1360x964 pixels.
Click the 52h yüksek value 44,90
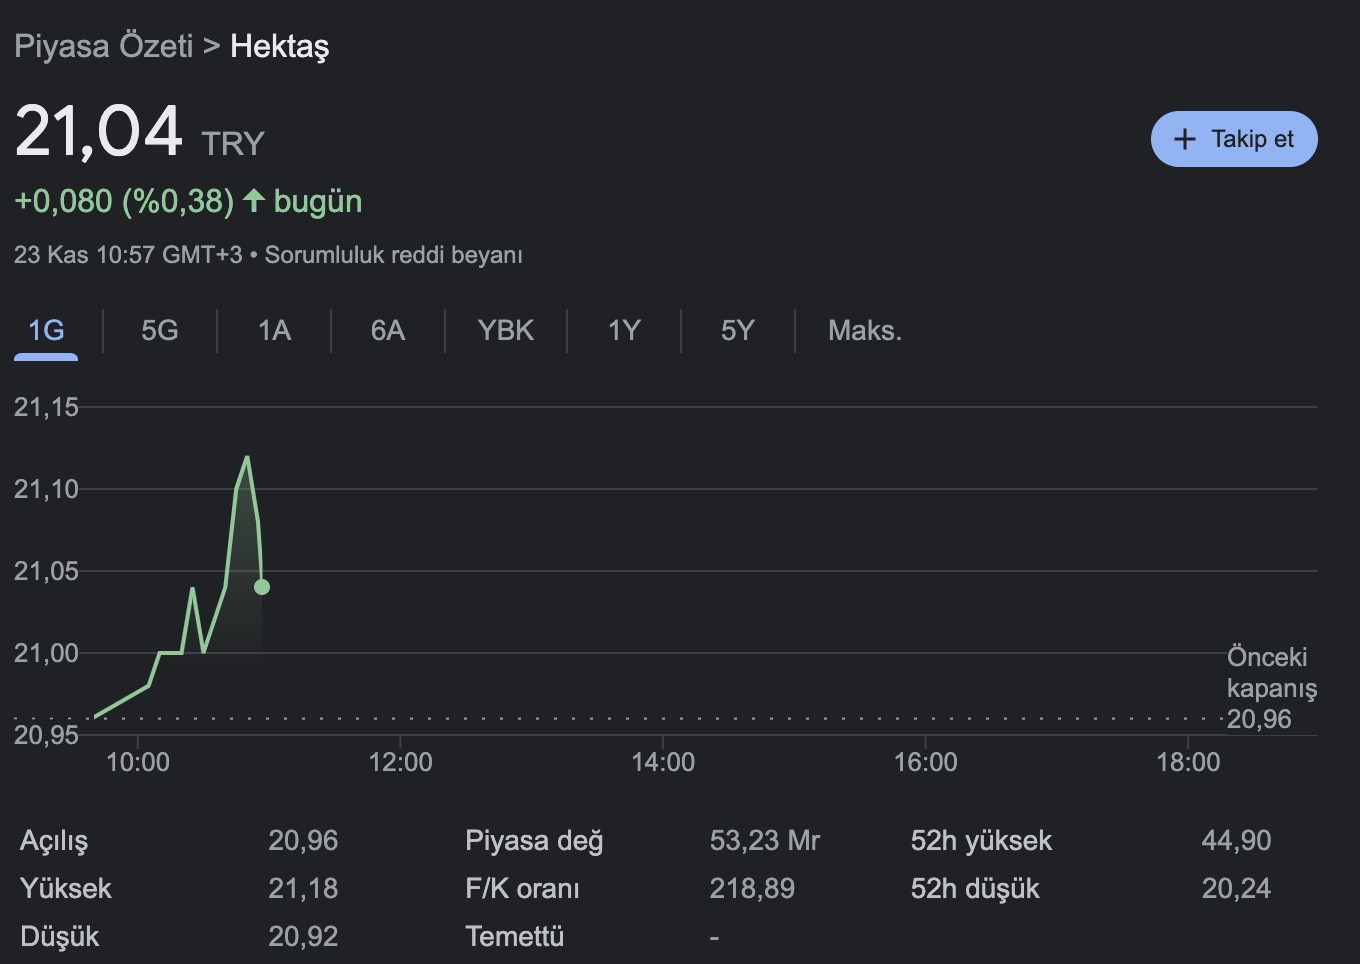pos(1236,841)
